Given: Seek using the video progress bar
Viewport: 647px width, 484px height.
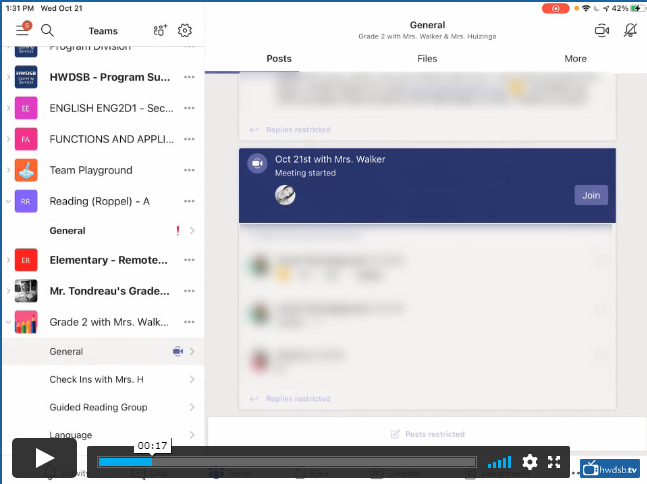Looking at the screenshot, I should click(287, 462).
